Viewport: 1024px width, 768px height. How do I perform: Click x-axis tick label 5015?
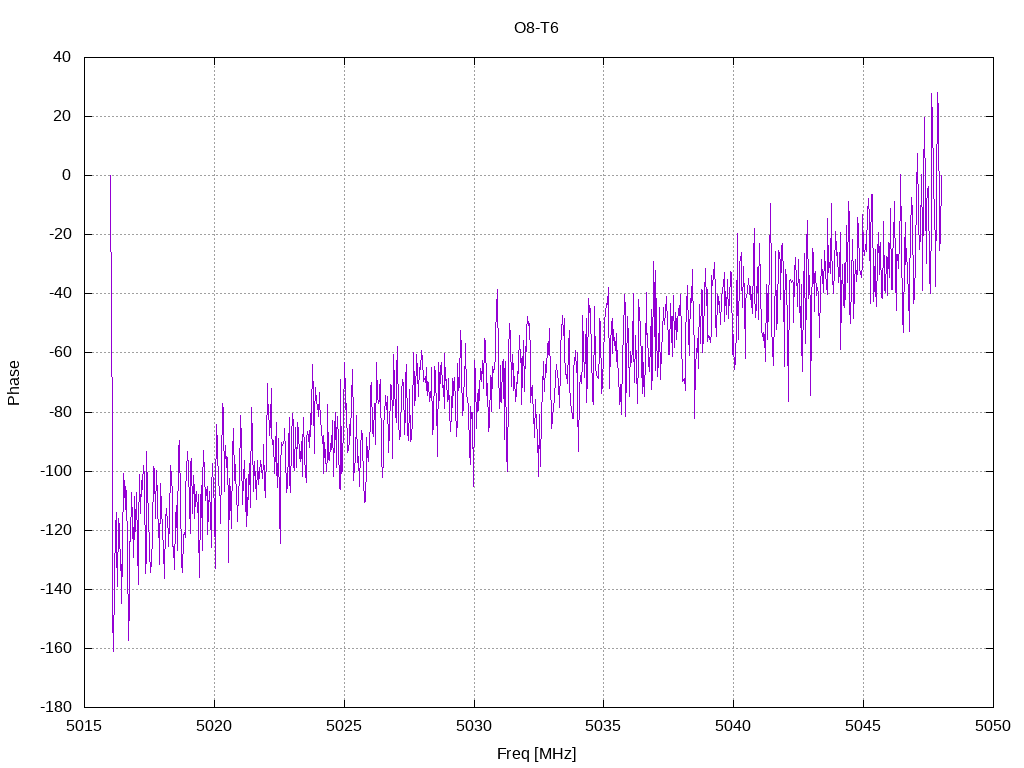tap(84, 726)
